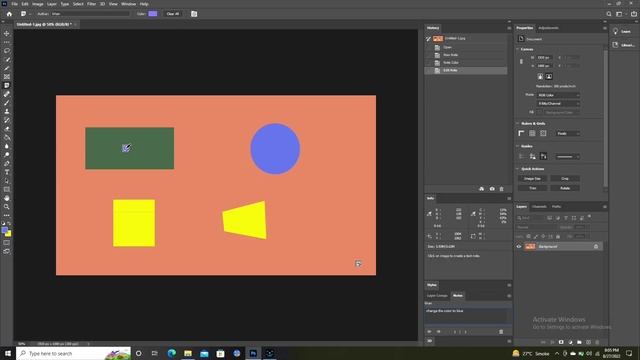Delete the current state in History panel

[x=502, y=189]
